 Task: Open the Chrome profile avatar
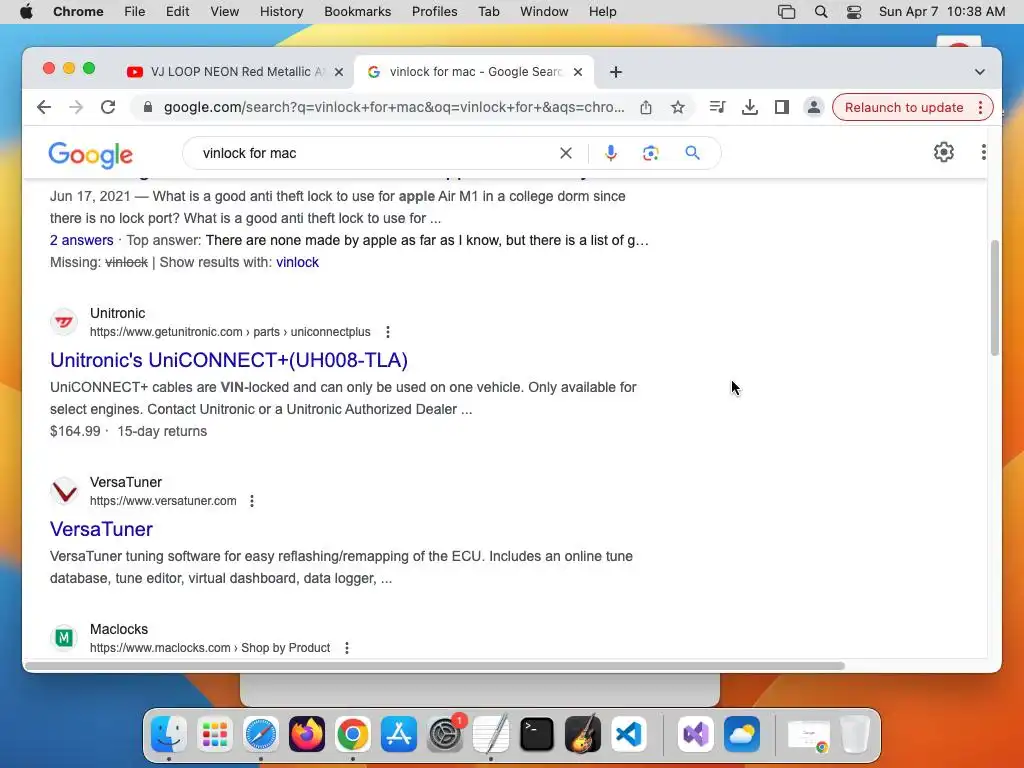click(x=814, y=107)
